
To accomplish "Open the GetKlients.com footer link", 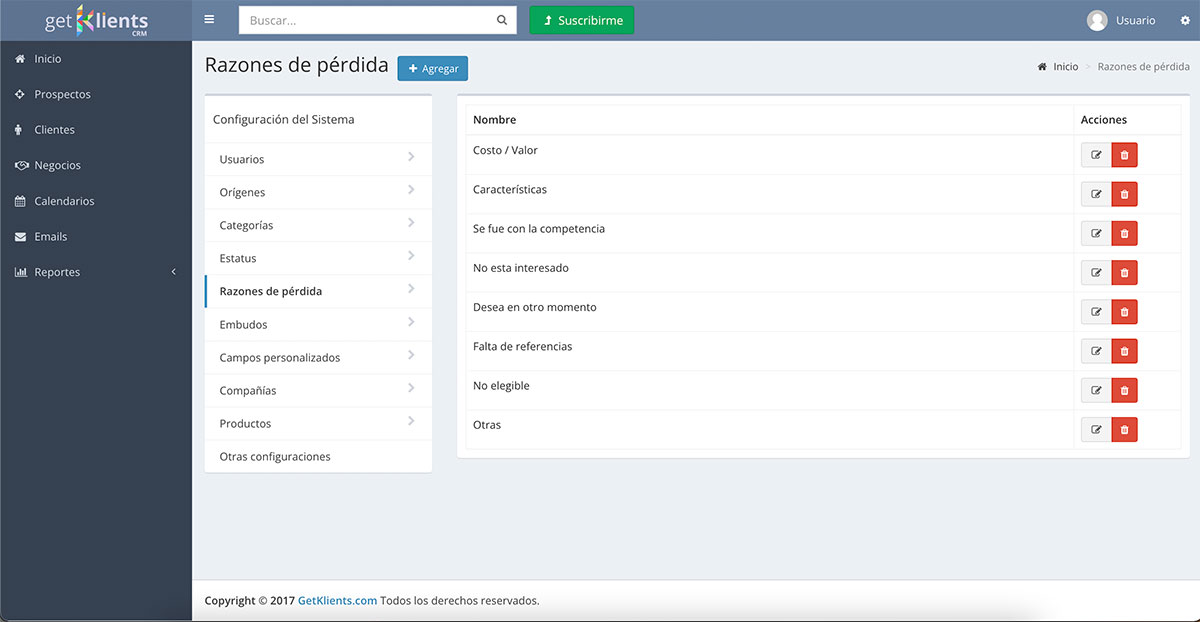I will click(x=337, y=601).
